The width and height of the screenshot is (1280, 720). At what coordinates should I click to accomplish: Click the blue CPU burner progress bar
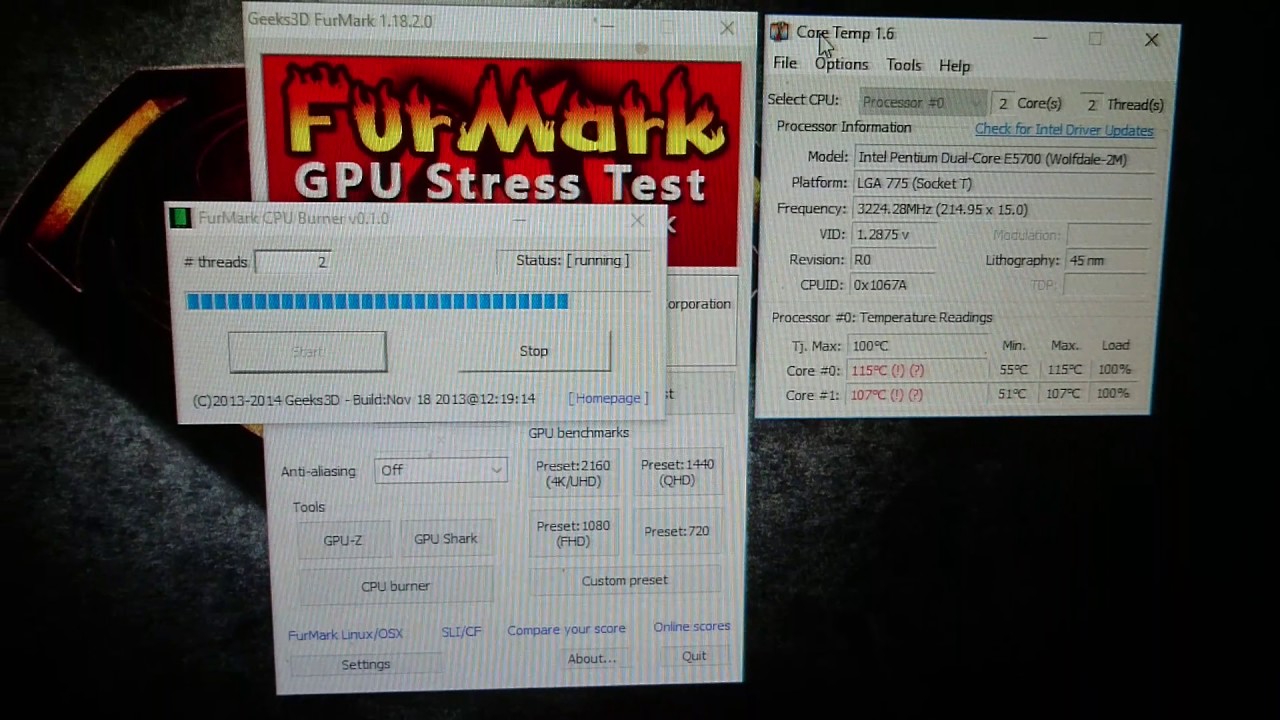377,301
